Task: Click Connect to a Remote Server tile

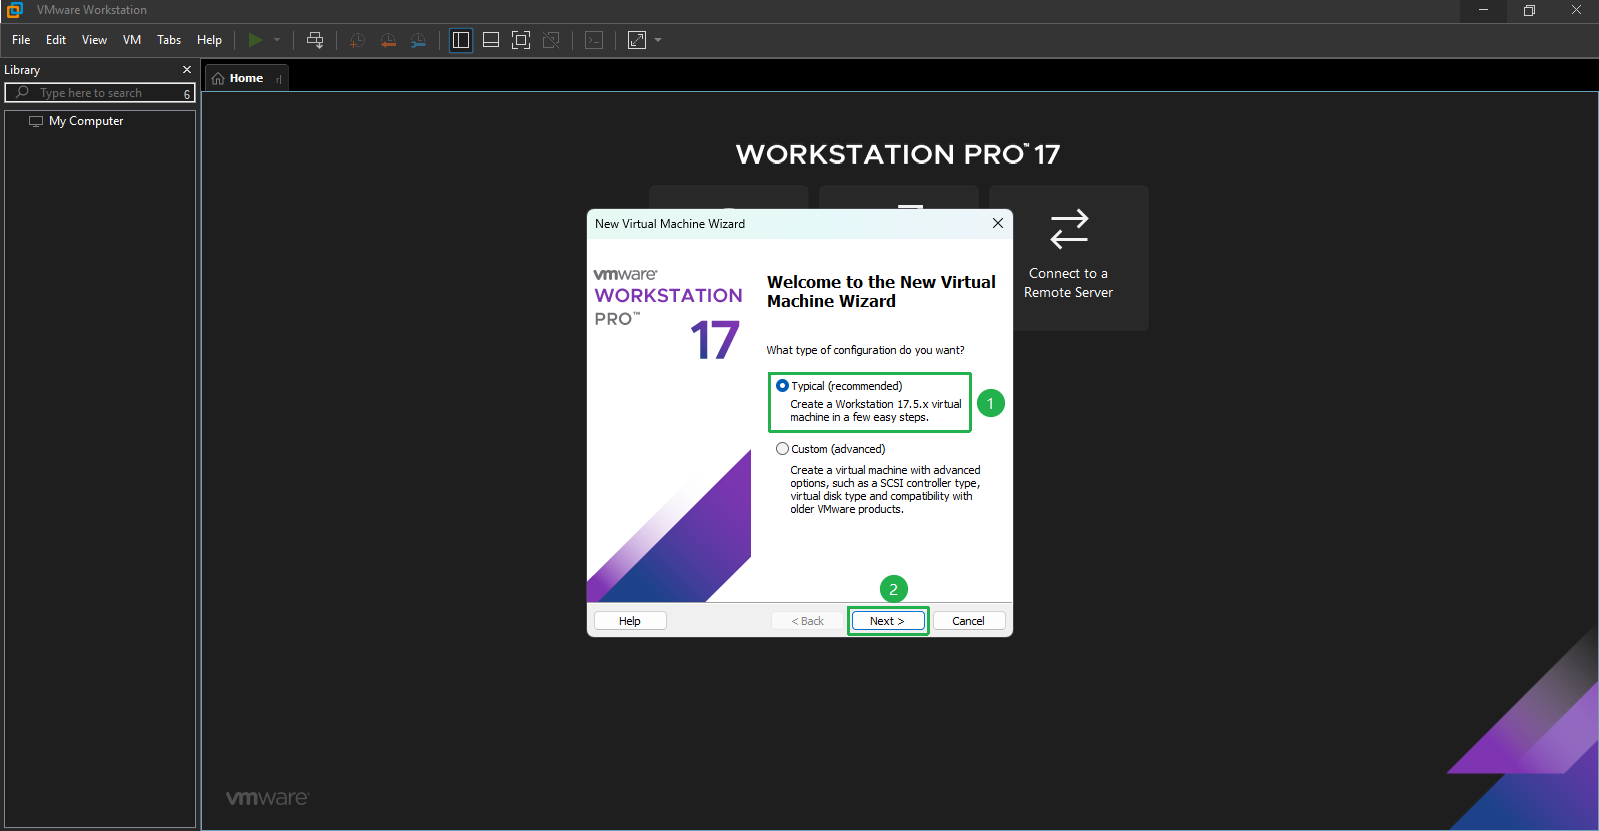Action: tap(1068, 258)
